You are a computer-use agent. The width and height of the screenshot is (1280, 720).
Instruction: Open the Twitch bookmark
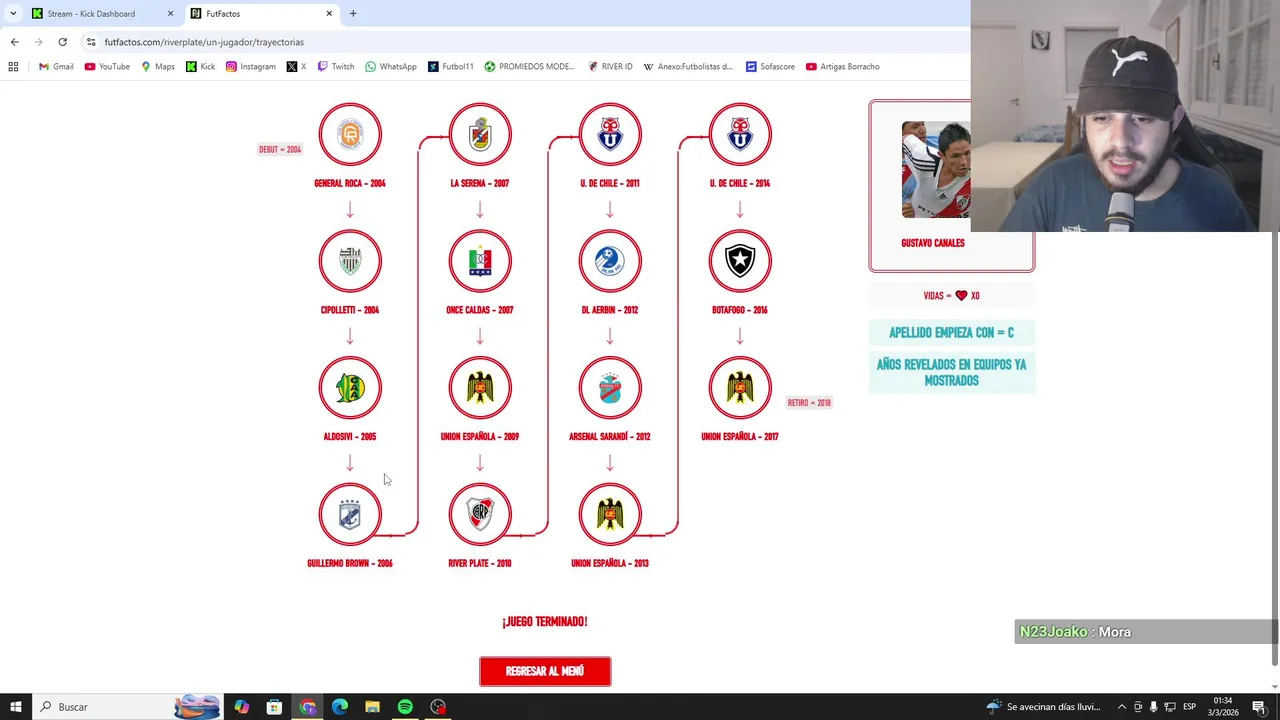[x=336, y=67]
